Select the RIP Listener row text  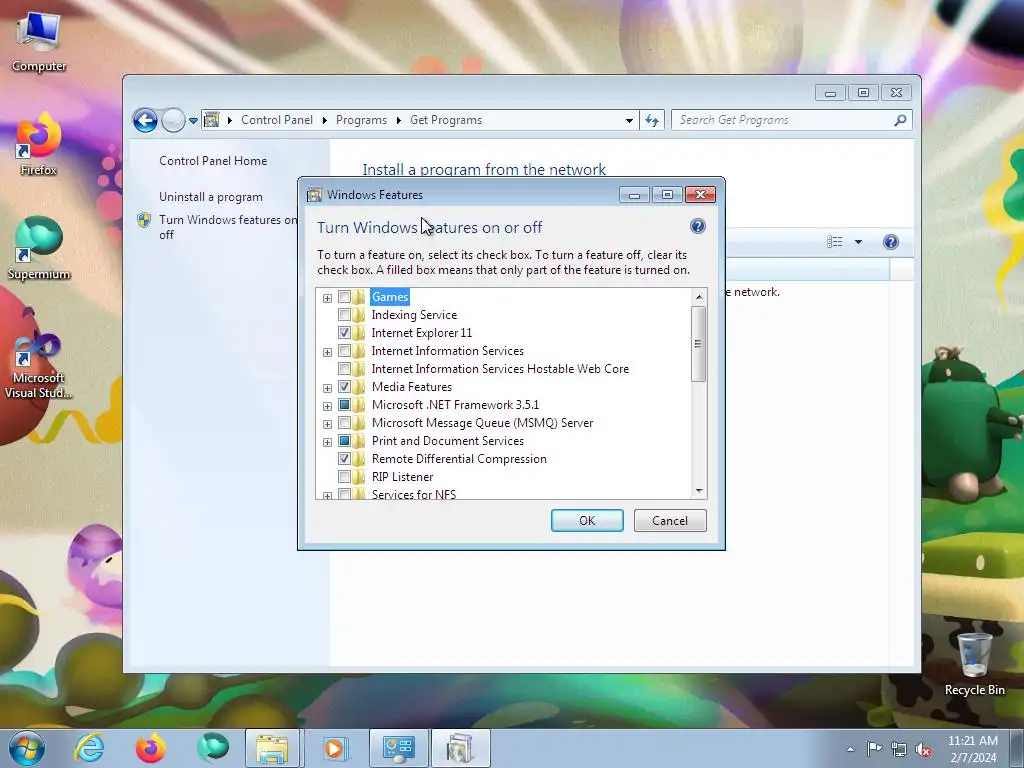click(x=402, y=477)
